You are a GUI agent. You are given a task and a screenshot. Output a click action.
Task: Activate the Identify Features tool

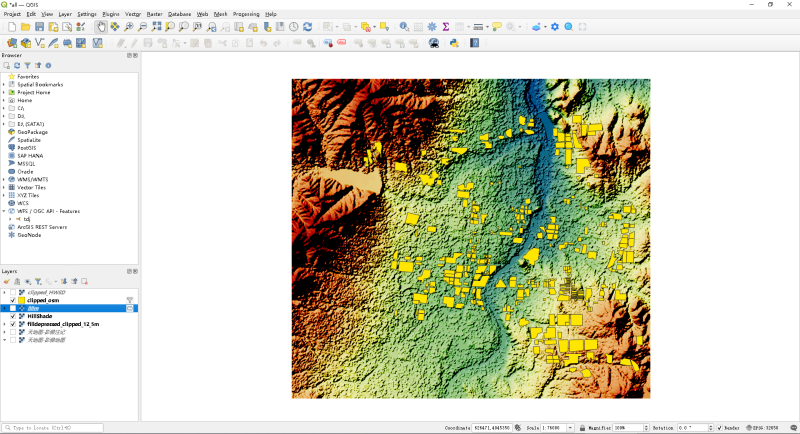404,27
